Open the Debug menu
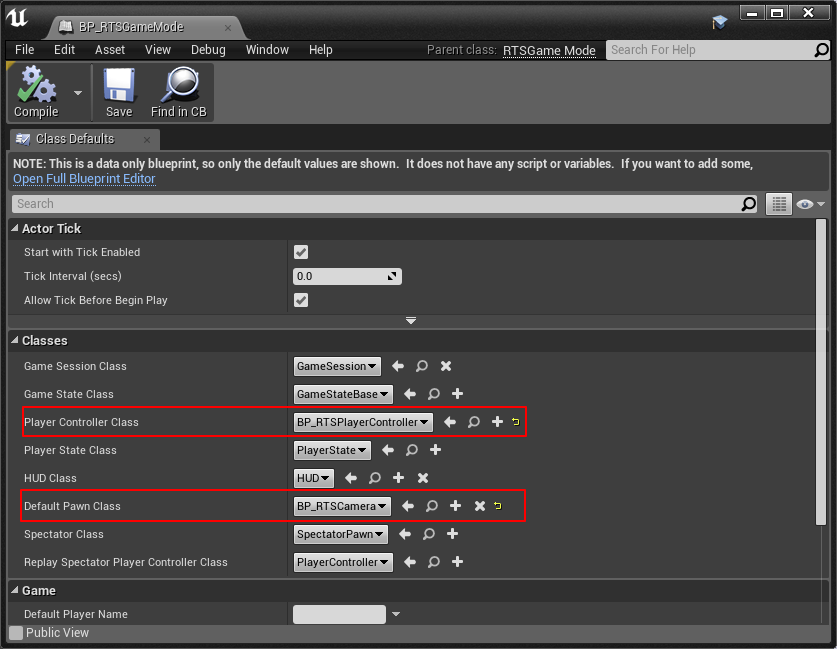Screen dimensions: 837x649 pyautogui.click(x=208, y=50)
